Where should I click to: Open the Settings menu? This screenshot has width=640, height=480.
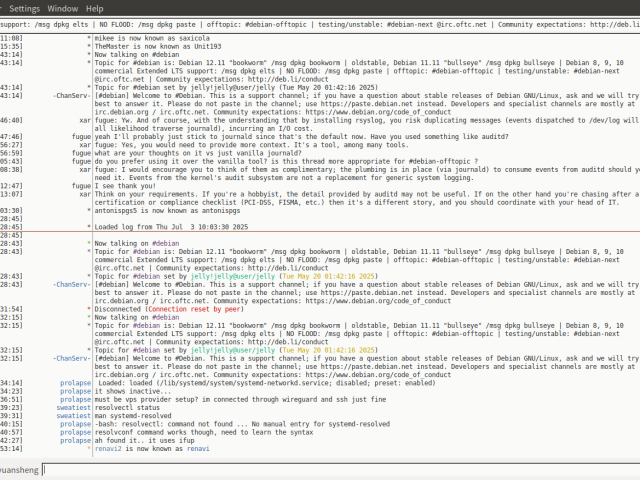[24, 9]
